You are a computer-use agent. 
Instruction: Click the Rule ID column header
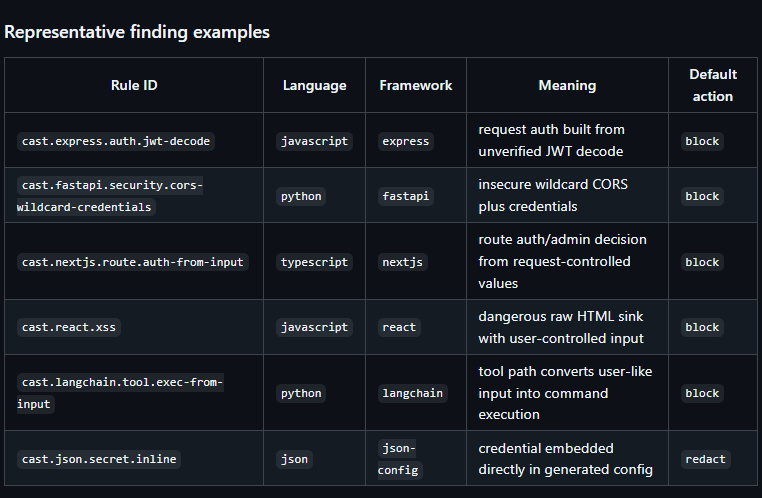pyautogui.click(x=134, y=85)
